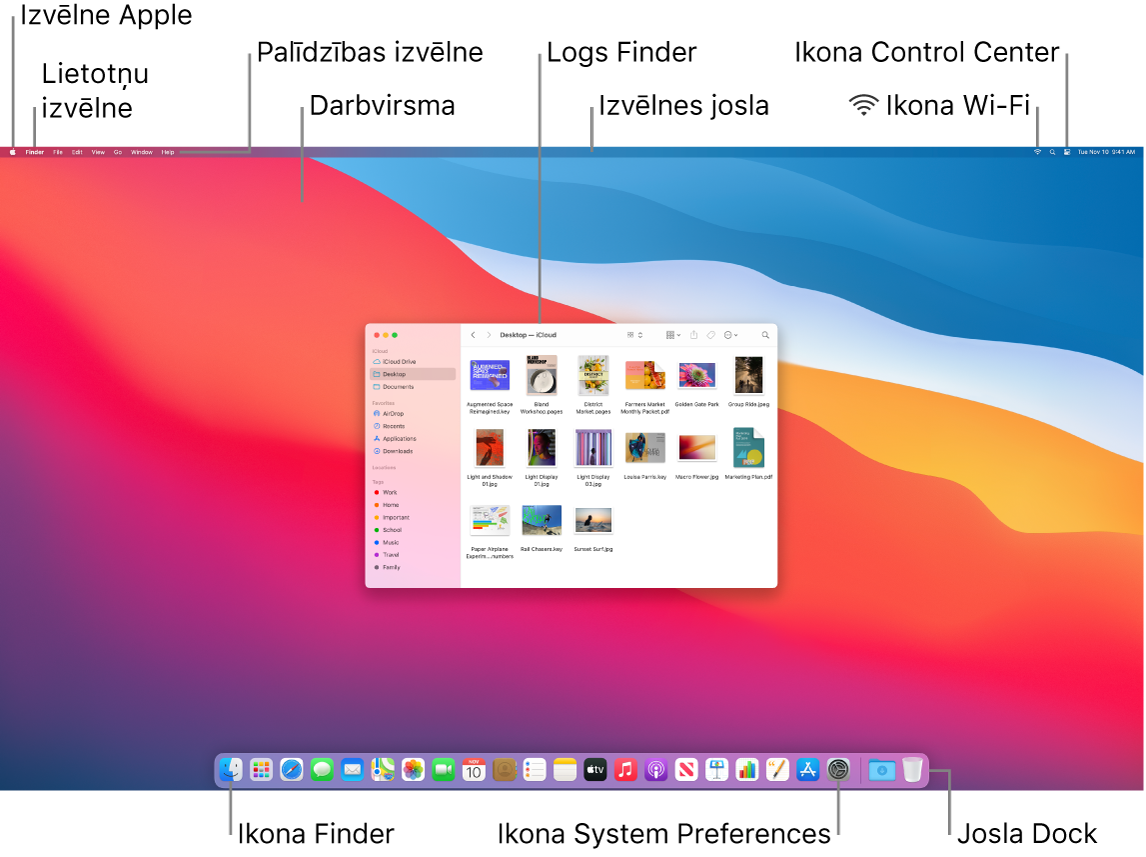Click the Tags button in the Finder toolbar

pyautogui.click(x=710, y=335)
